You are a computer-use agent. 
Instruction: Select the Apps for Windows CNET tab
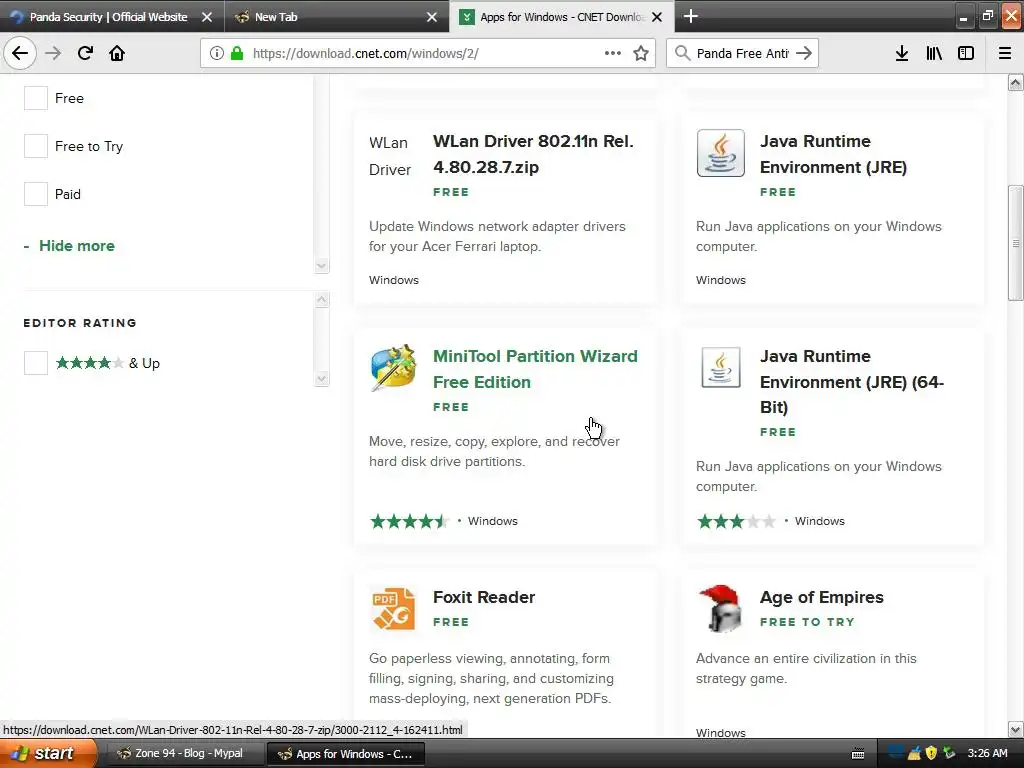[x=562, y=17]
